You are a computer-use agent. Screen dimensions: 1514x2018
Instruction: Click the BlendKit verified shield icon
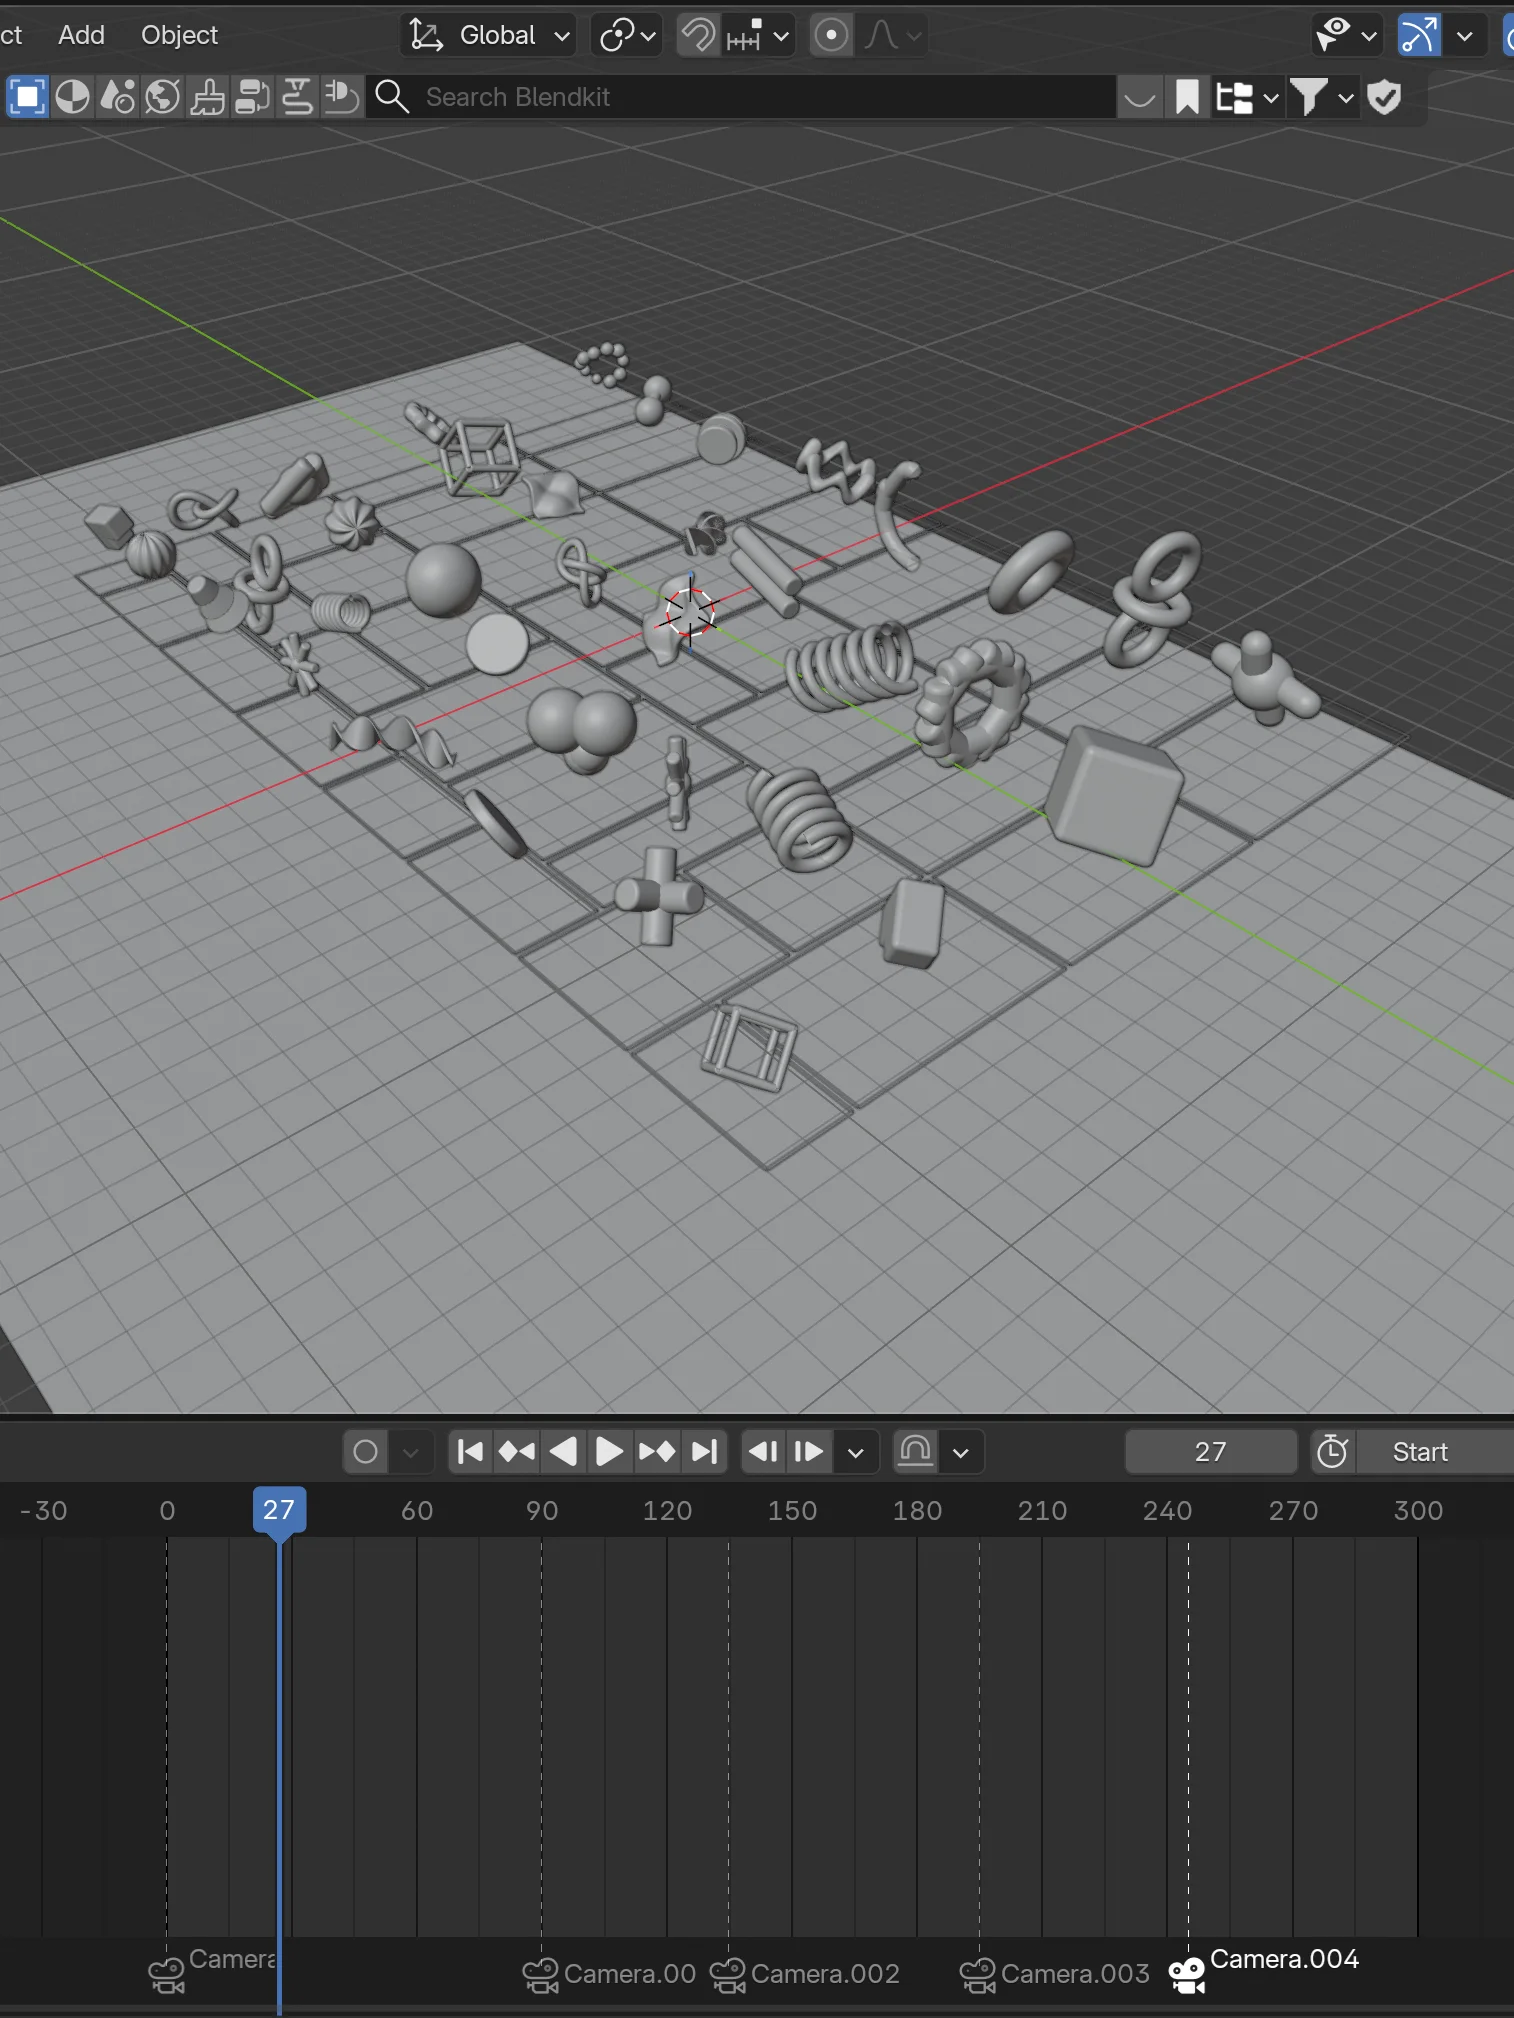[1385, 97]
